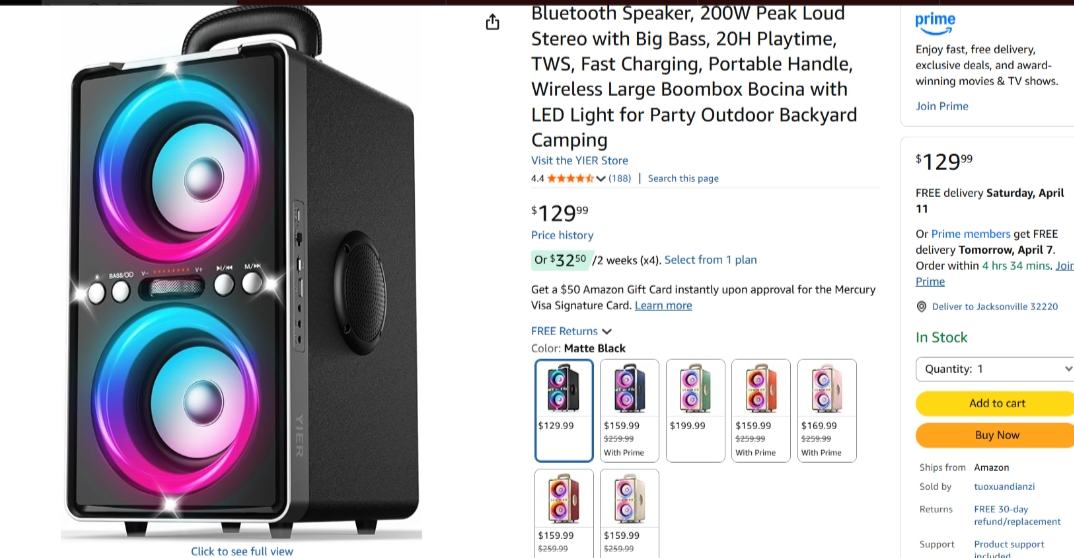The width and height of the screenshot is (1074, 558).
Task: Choose the green speaker color at $199.99
Action: click(x=695, y=410)
